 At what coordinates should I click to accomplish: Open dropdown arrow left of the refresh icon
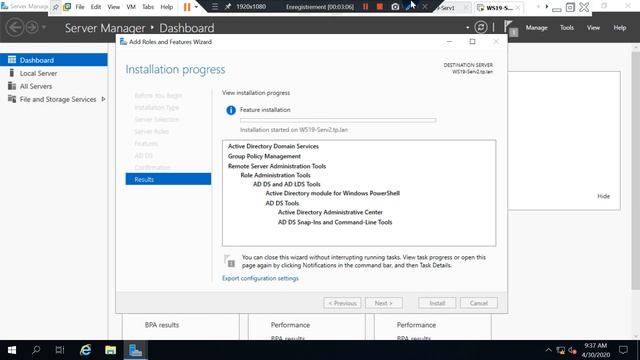[x=468, y=28]
